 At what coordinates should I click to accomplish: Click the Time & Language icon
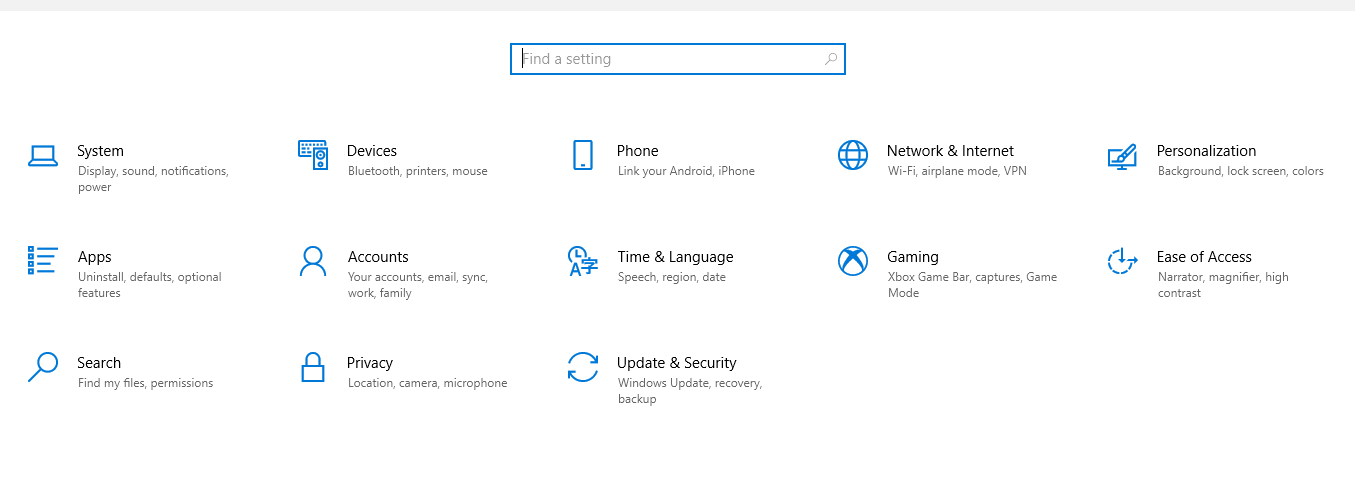tap(582, 261)
